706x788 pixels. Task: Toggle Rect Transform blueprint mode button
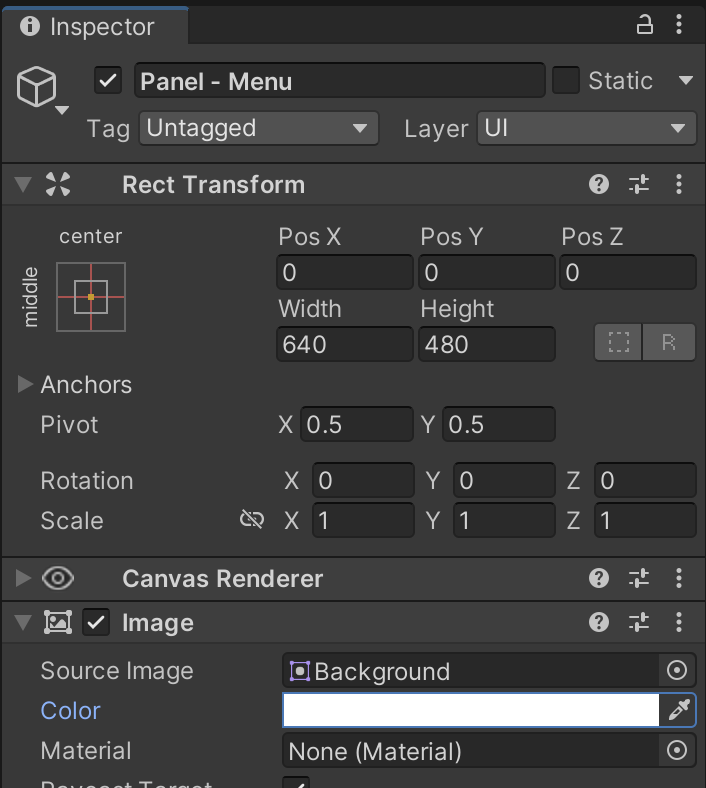point(619,343)
